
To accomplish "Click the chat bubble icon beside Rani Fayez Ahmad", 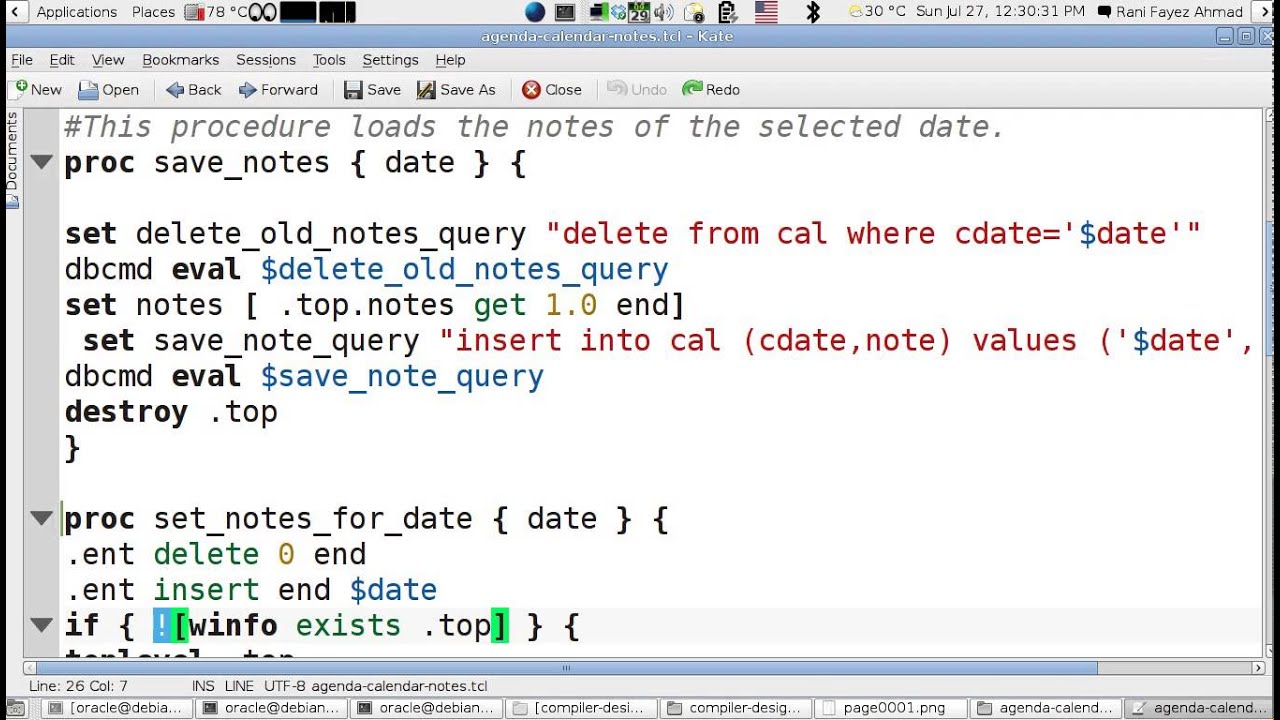I will tap(1104, 12).
